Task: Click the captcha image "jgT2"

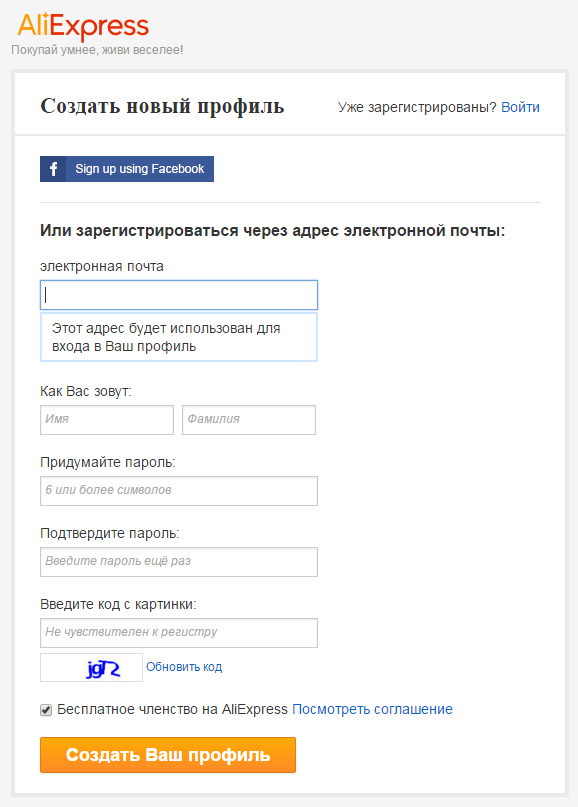Action: click(x=92, y=668)
